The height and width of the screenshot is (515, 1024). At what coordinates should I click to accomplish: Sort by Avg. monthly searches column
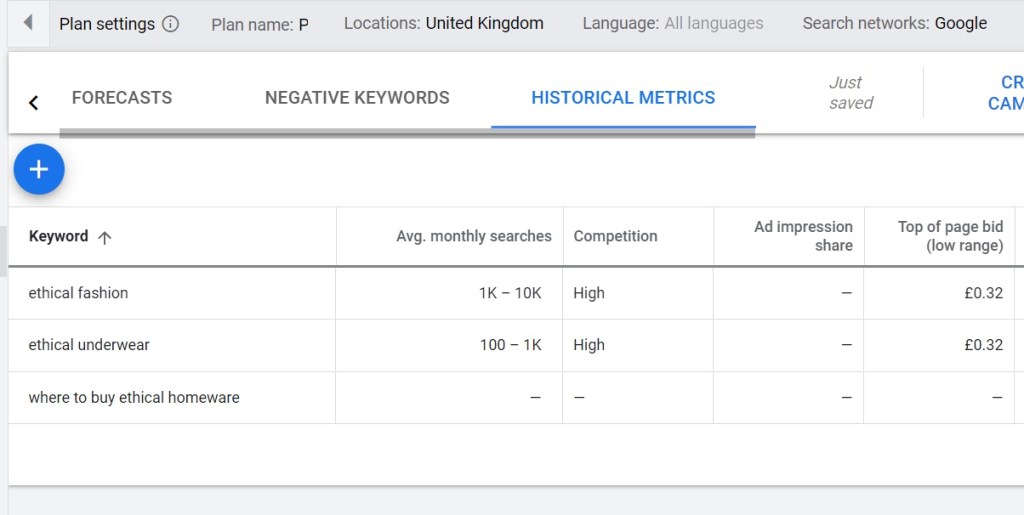pyautogui.click(x=473, y=237)
